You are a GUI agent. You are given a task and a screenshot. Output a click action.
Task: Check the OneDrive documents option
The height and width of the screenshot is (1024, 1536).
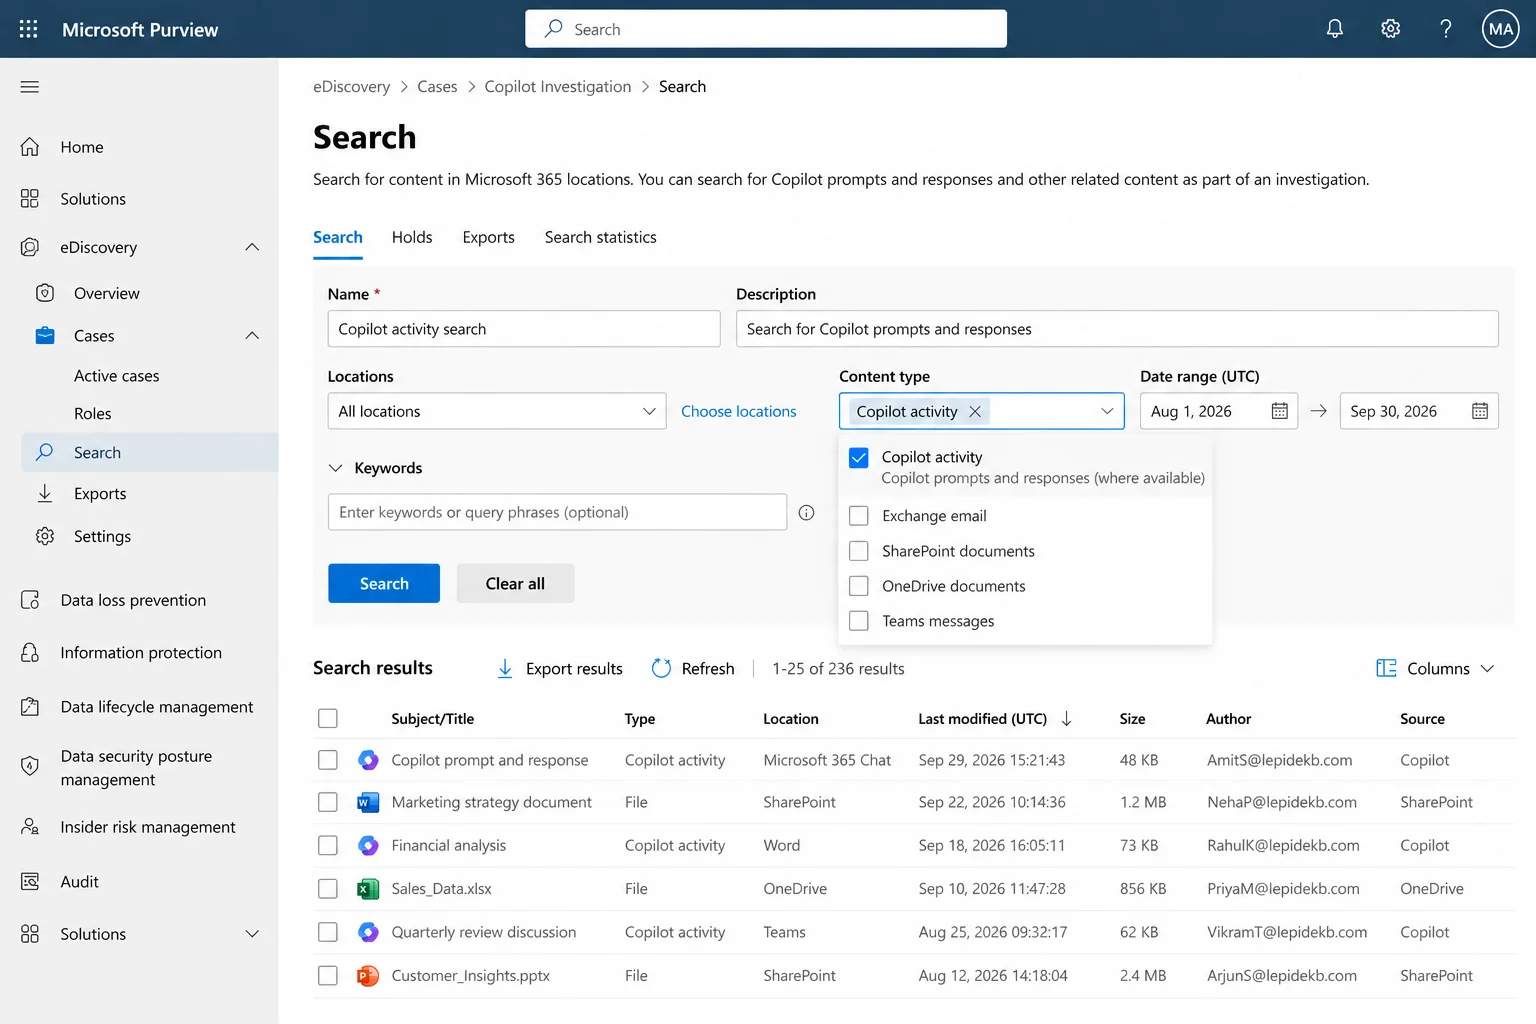(858, 586)
